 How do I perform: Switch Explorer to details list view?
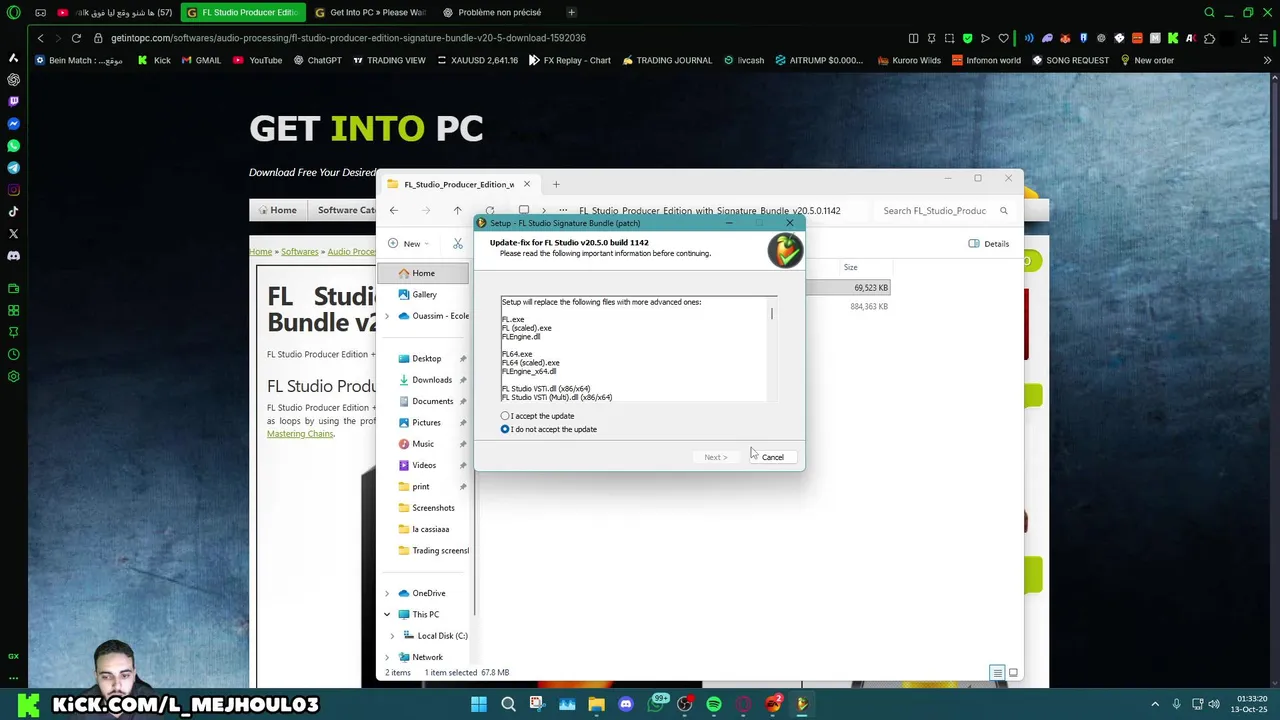point(997,673)
